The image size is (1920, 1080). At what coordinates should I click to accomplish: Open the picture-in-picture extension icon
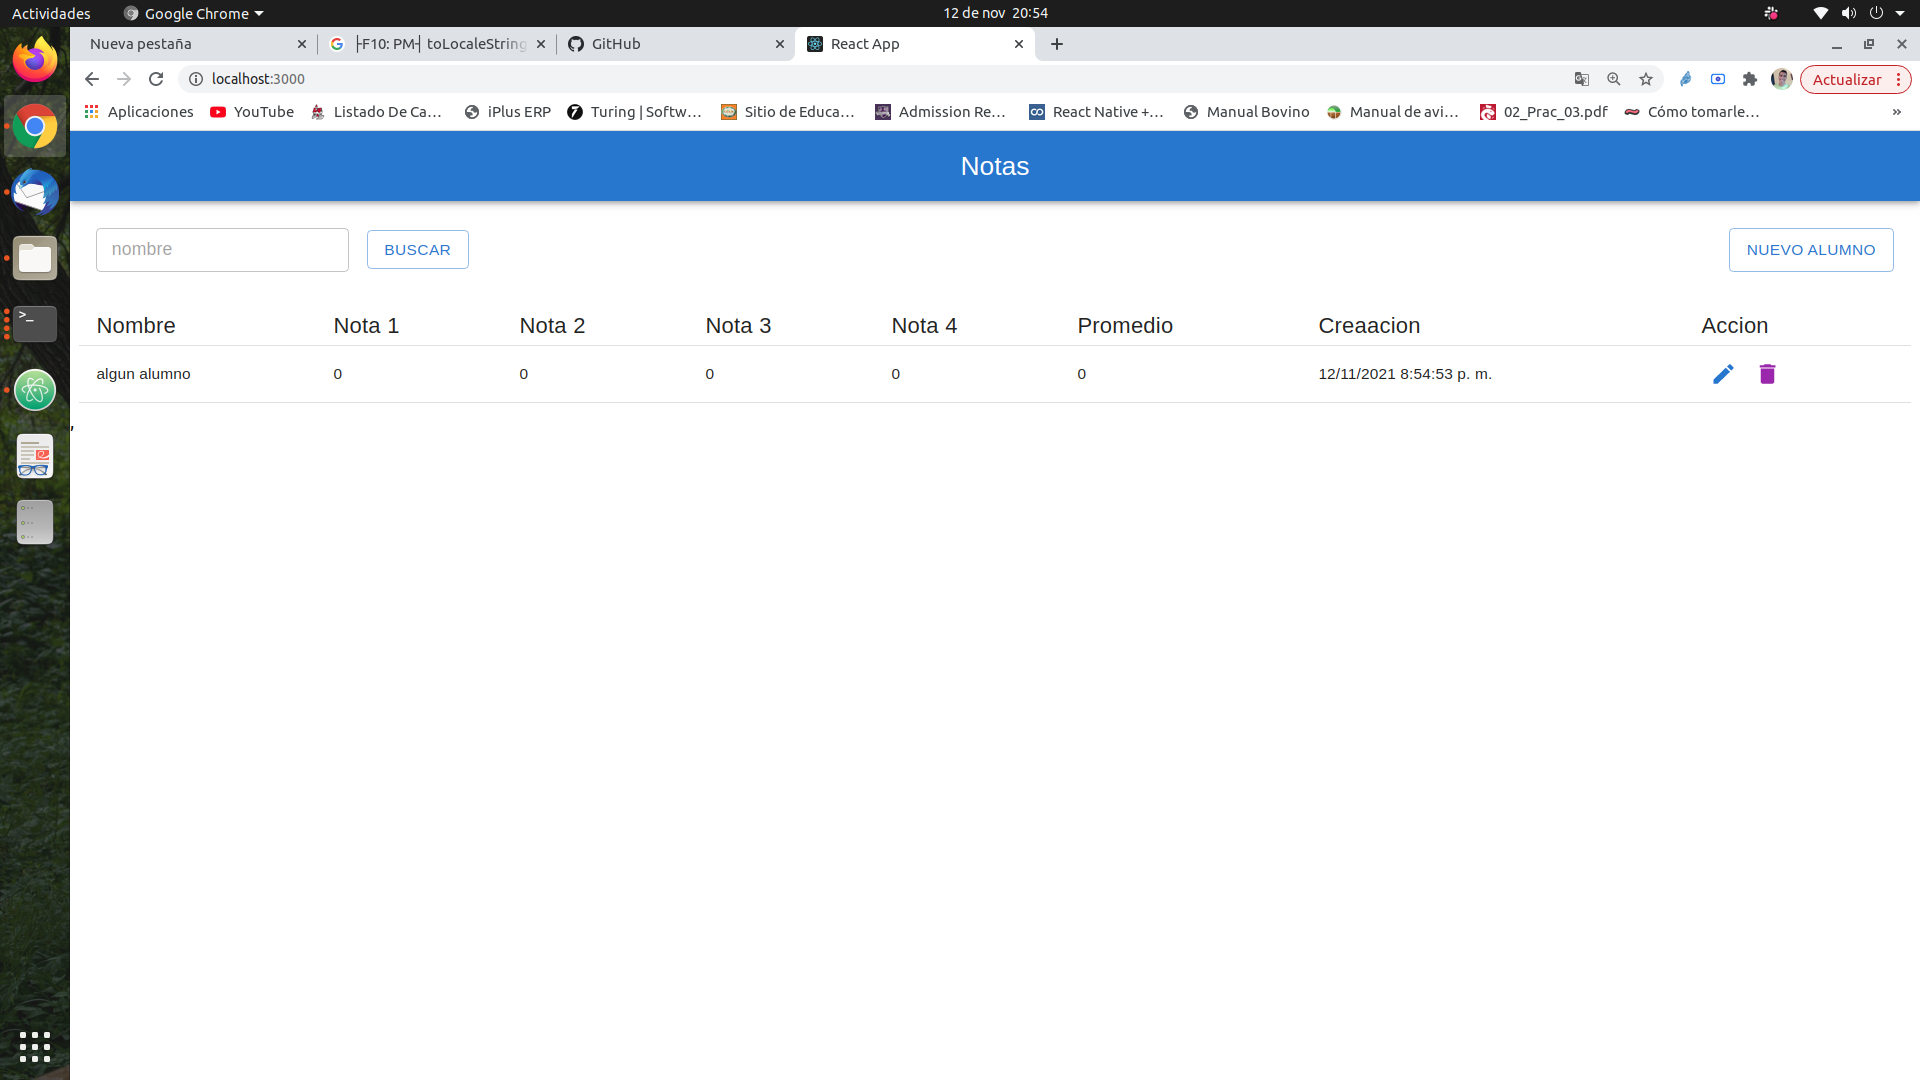point(1719,79)
